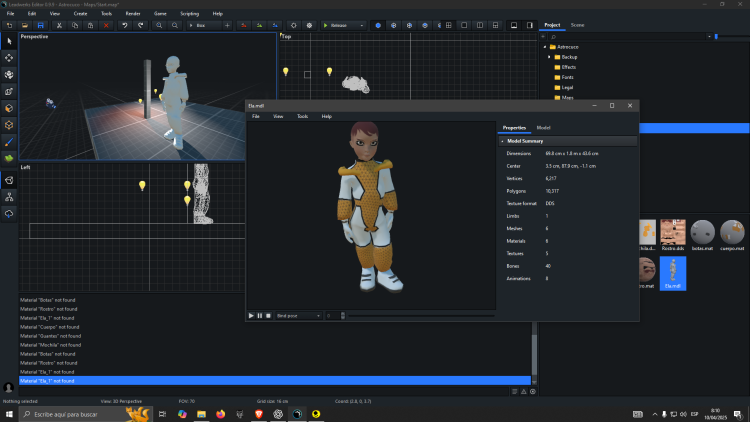
Task: Pause the model animation playback
Action: click(x=260, y=315)
